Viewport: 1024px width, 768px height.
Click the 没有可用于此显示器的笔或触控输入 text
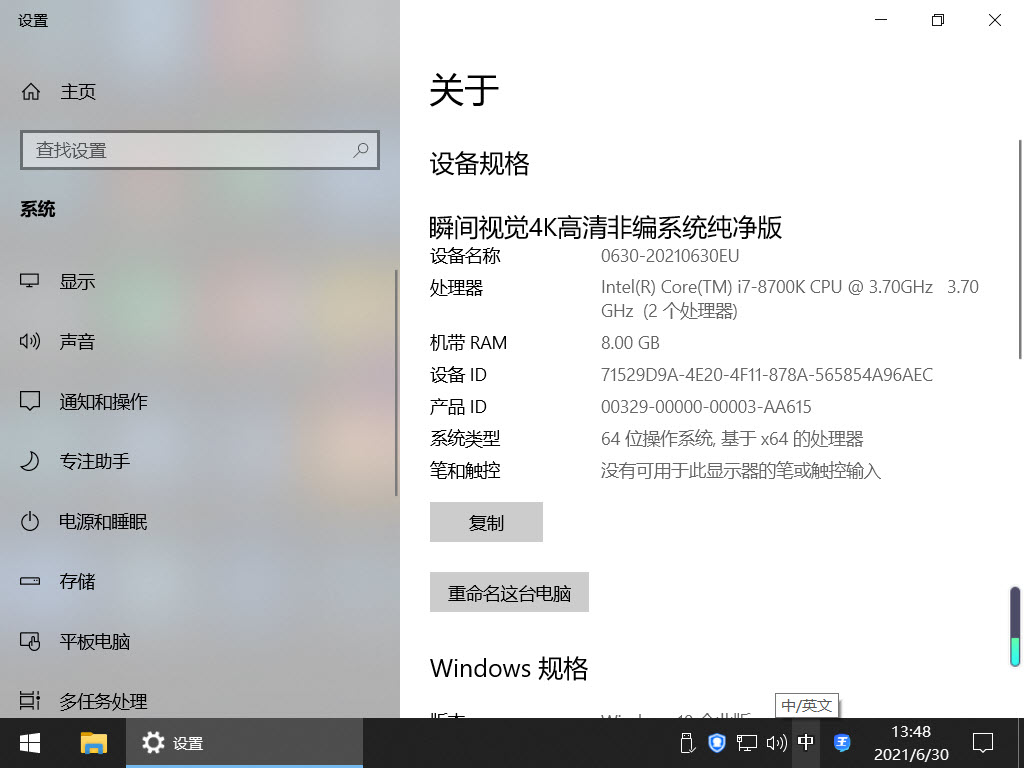[741, 470]
